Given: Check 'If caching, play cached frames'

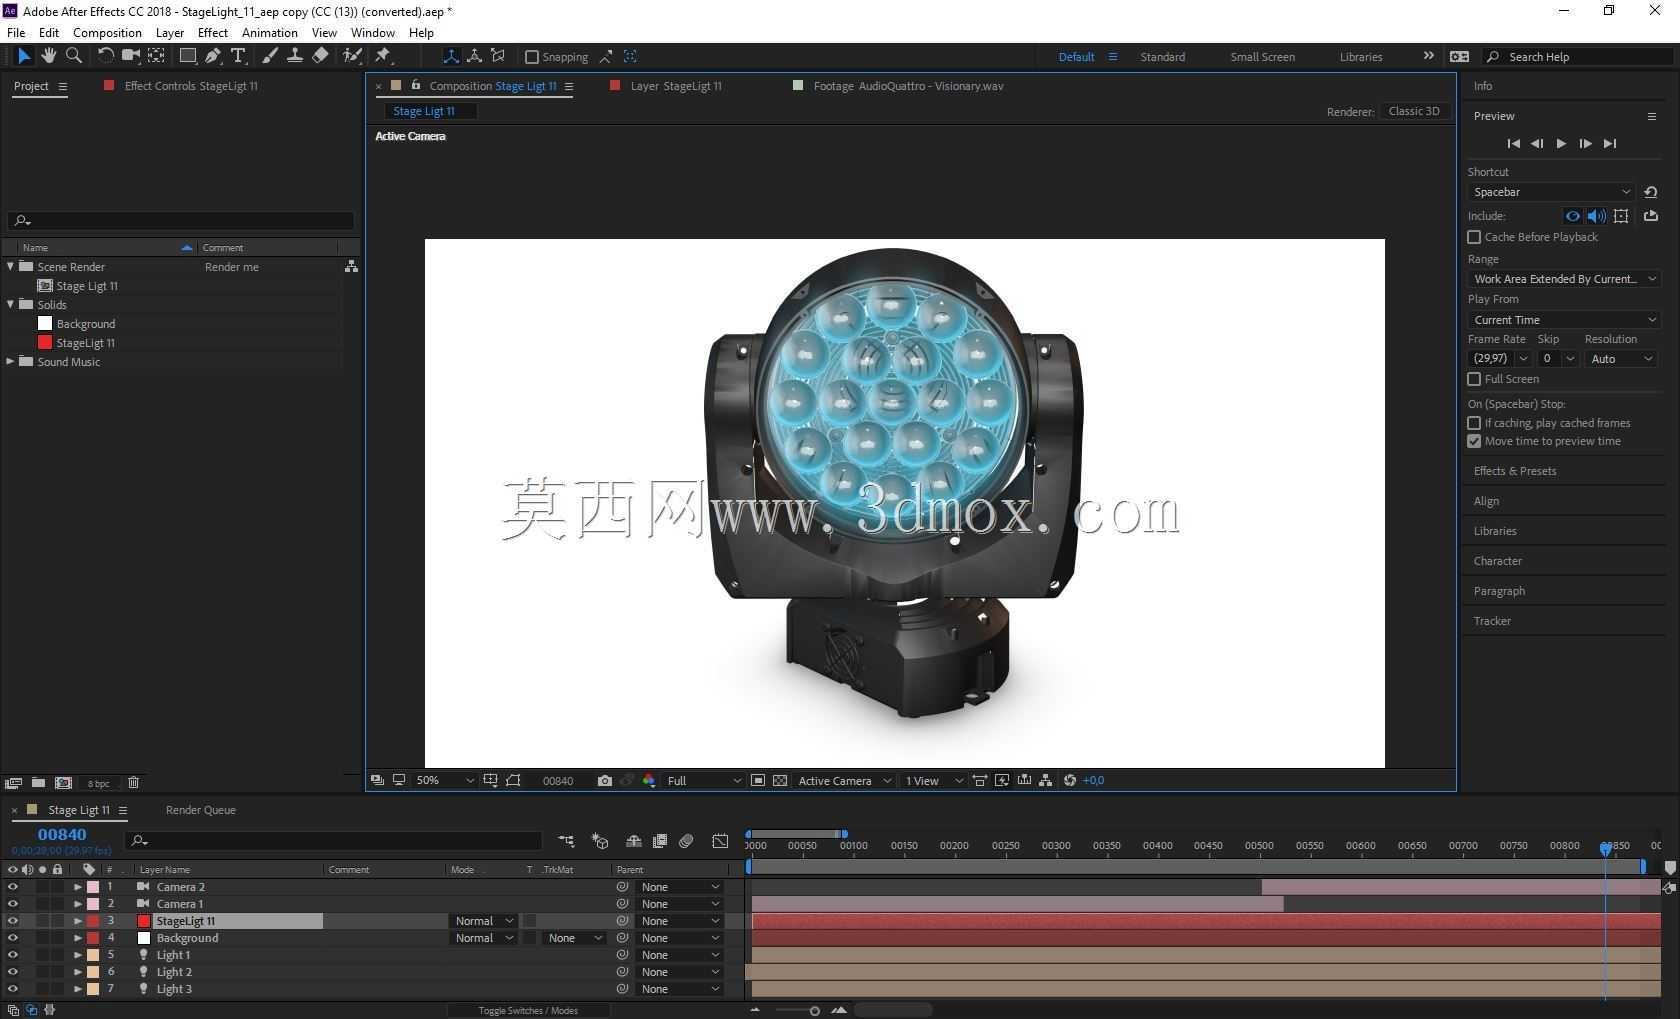Looking at the screenshot, I should click(x=1474, y=423).
